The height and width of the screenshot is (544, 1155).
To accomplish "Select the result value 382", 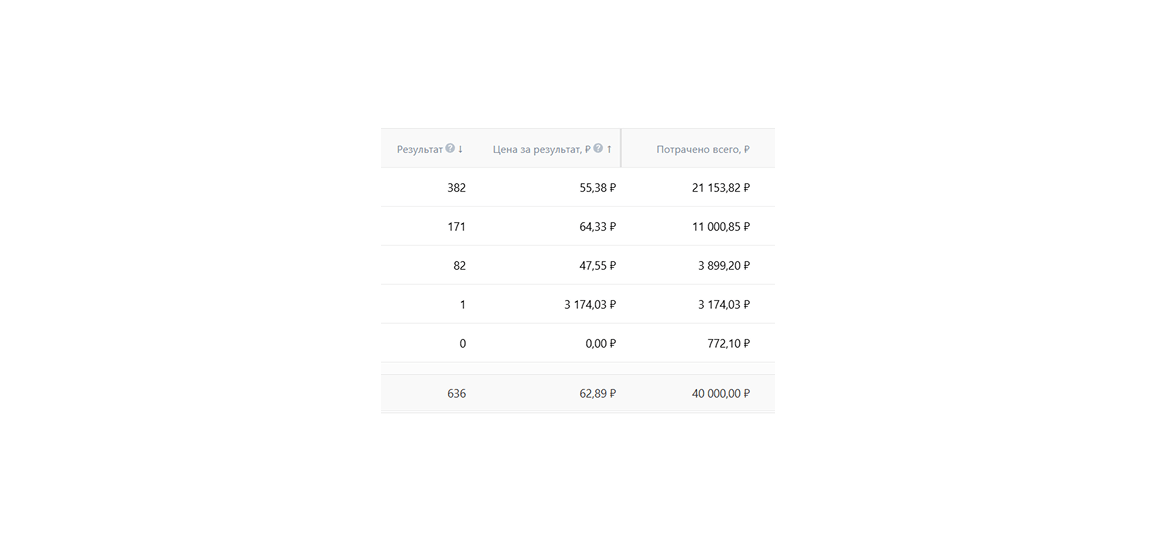I will click(x=456, y=188).
